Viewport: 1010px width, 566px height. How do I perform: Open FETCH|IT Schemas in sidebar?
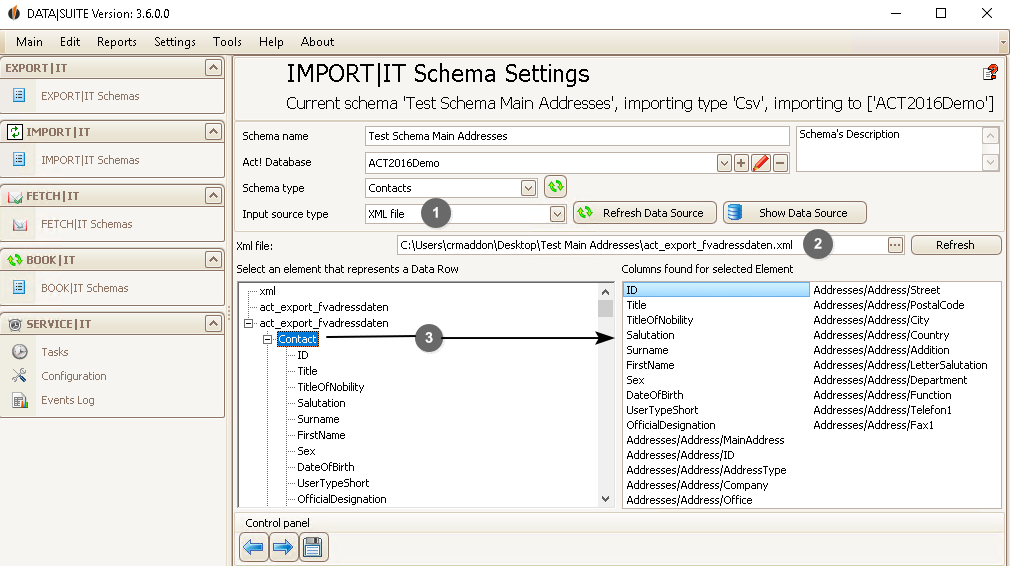click(x=86, y=224)
